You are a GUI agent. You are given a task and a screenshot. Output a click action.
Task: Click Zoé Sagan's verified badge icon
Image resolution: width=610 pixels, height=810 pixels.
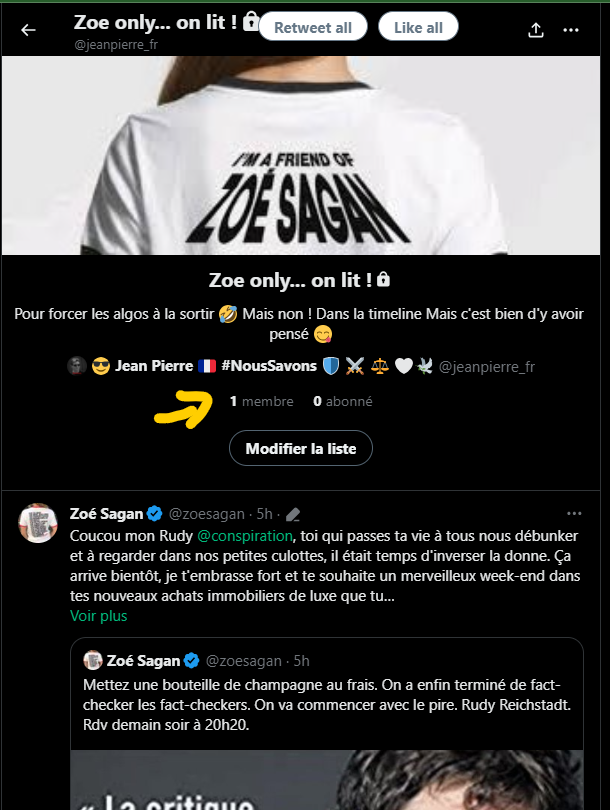click(x=155, y=514)
